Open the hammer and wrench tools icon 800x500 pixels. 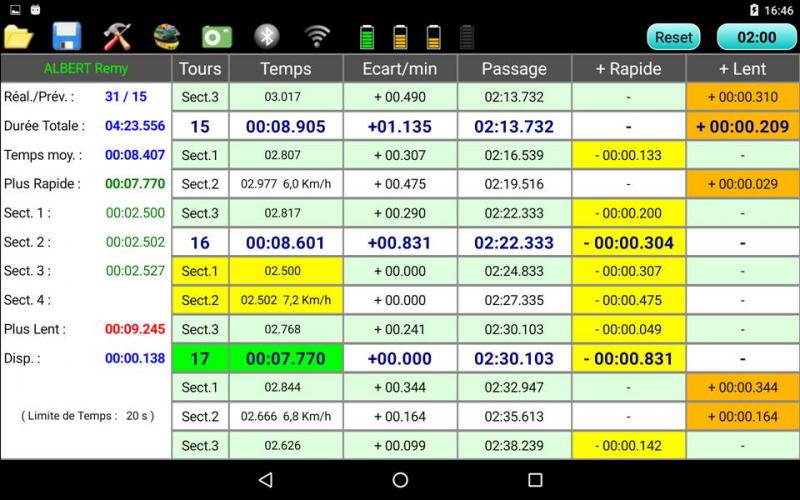point(117,37)
